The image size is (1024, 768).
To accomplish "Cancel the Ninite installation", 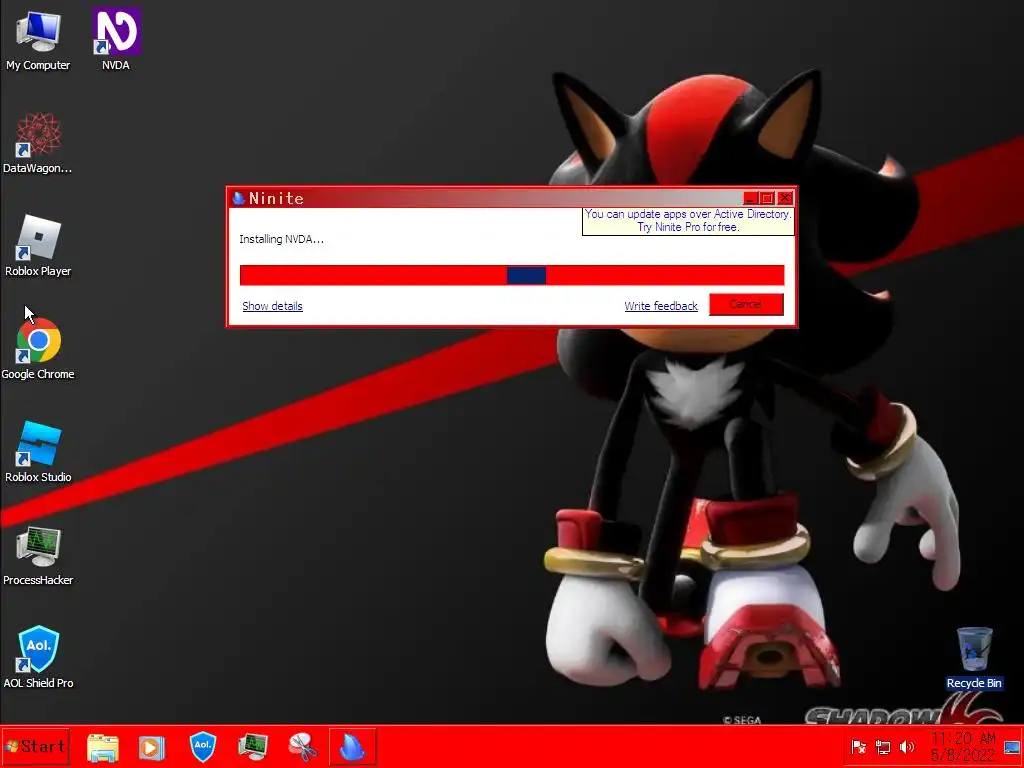I will pos(746,304).
